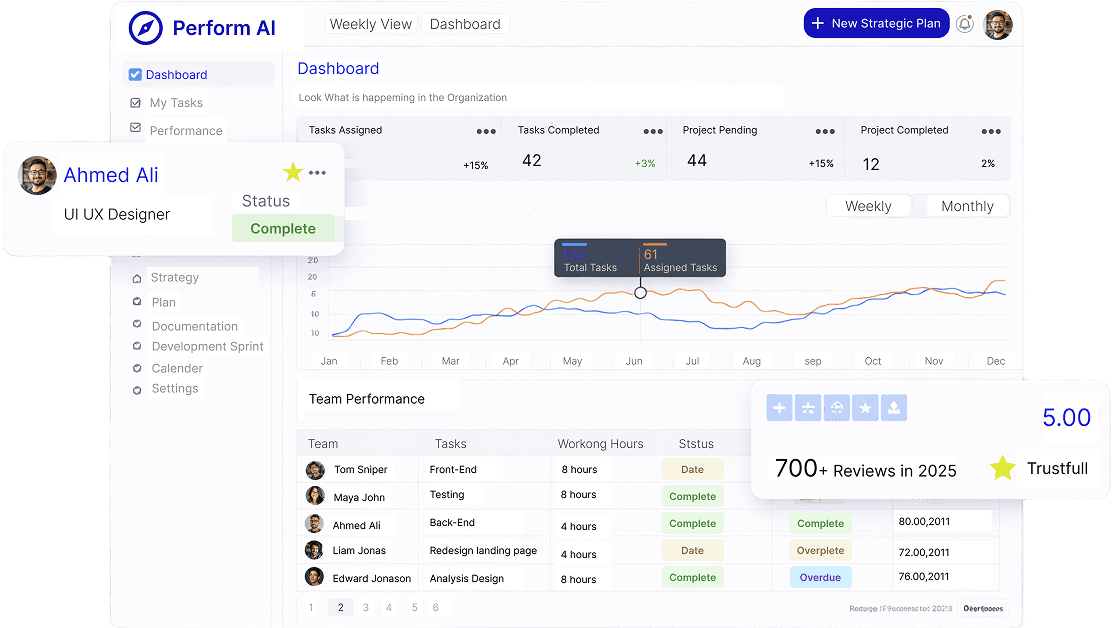Open the options menu on Tasks Assigned card
This screenshot has width=1113, height=628.
[x=485, y=131]
